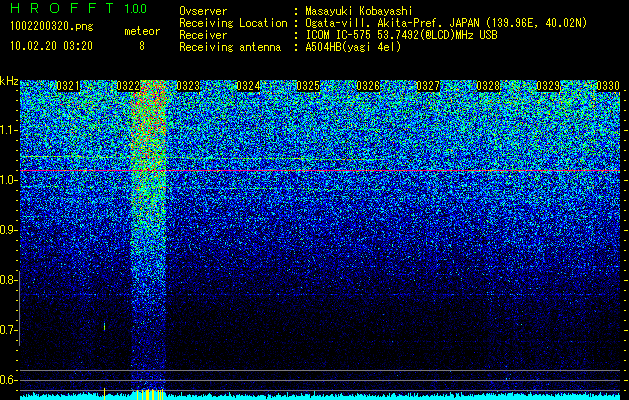Click the 0.6 frequency axis label
Image resolution: width=629 pixels, height=400 pixels.
[7, 380]
